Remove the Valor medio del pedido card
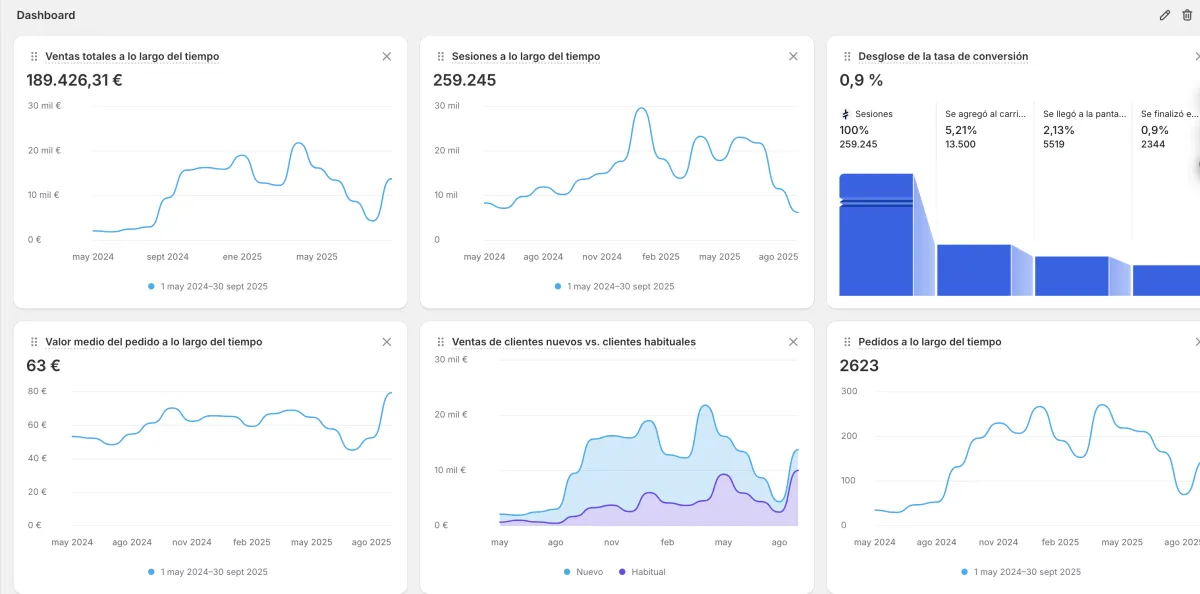Viewport: 1200px width, 594px height. (x=387, y=342)
